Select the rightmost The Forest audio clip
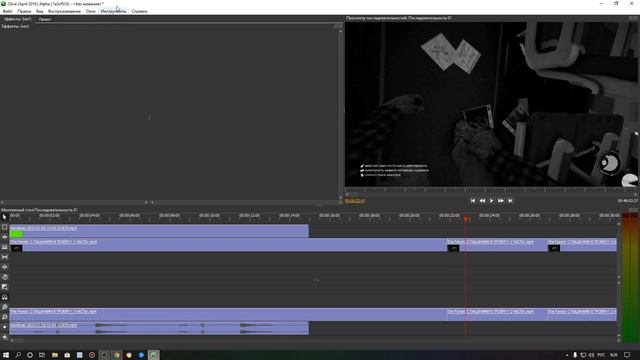The width and height of the screenshot is (640, 360). (582, 315)
